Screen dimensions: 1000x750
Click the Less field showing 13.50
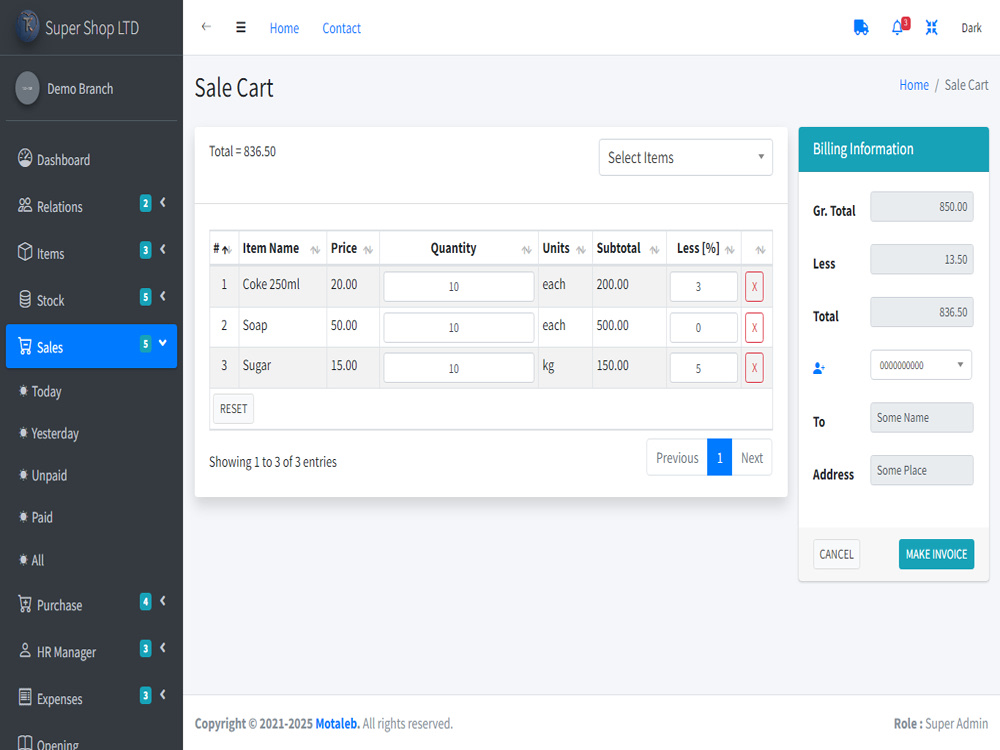(922, 260)
